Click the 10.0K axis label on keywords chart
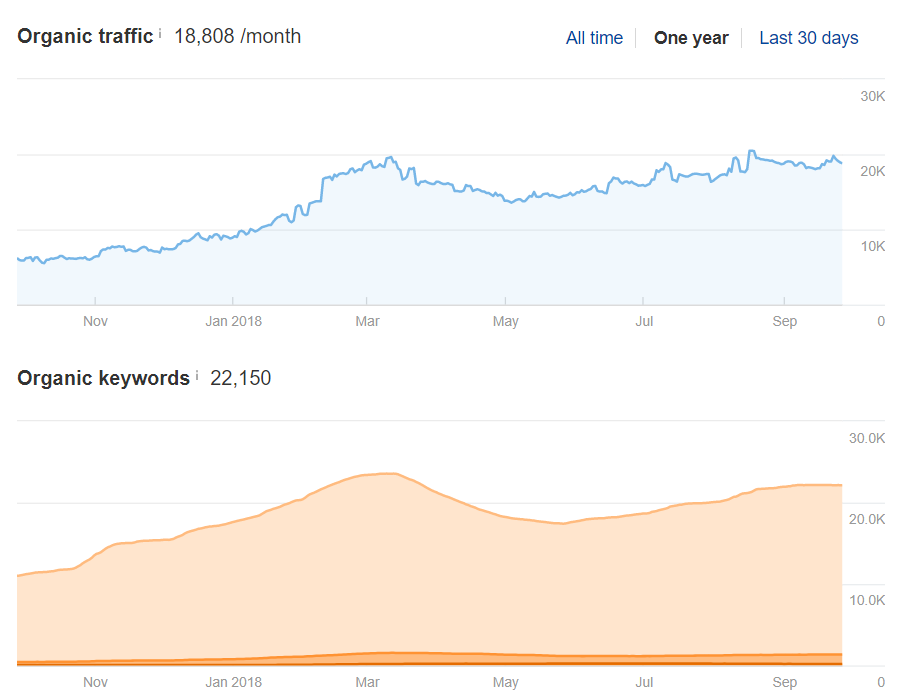Viewport: 902px width, 699px height. point(867,601)
